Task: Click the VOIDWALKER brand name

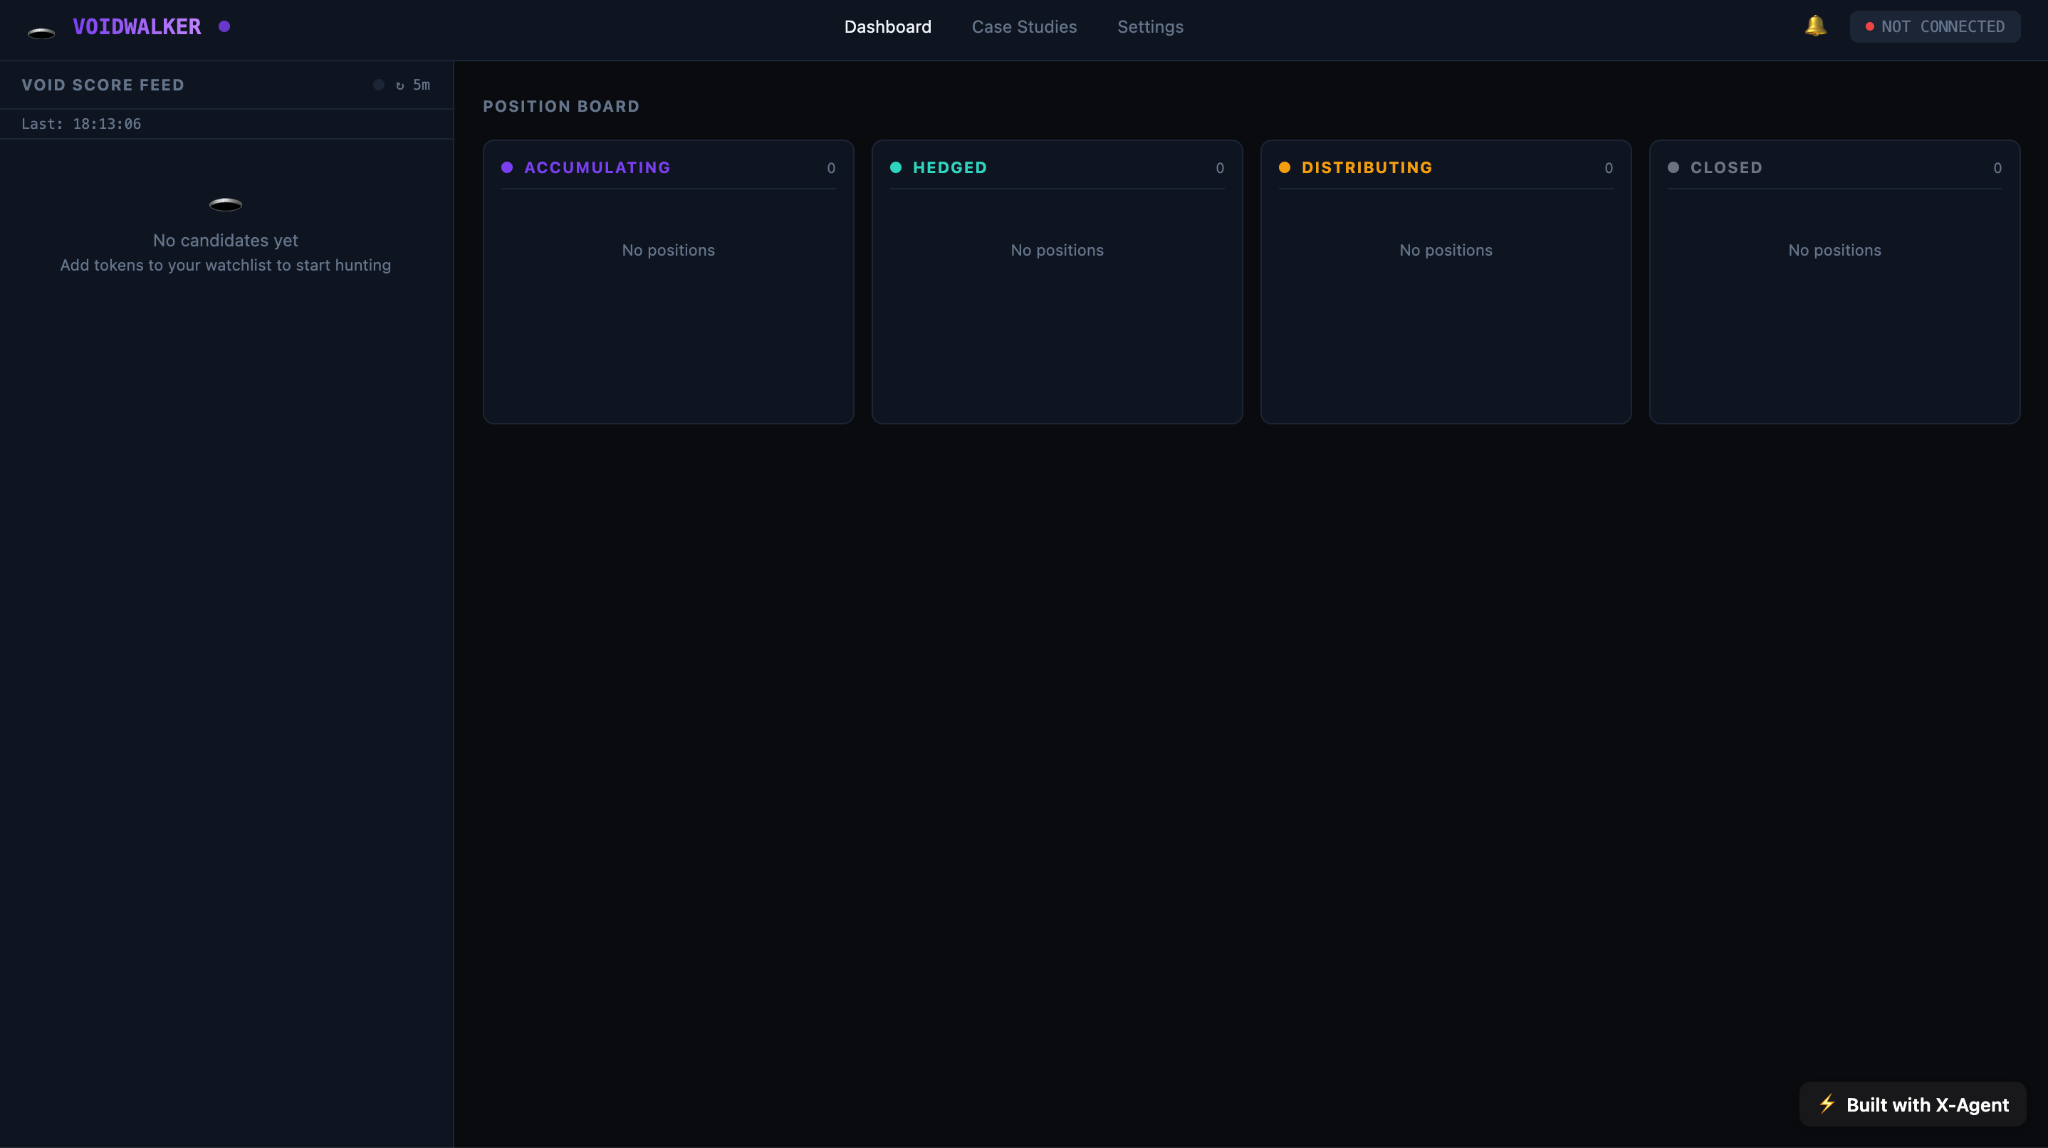Action: point(137,27)
